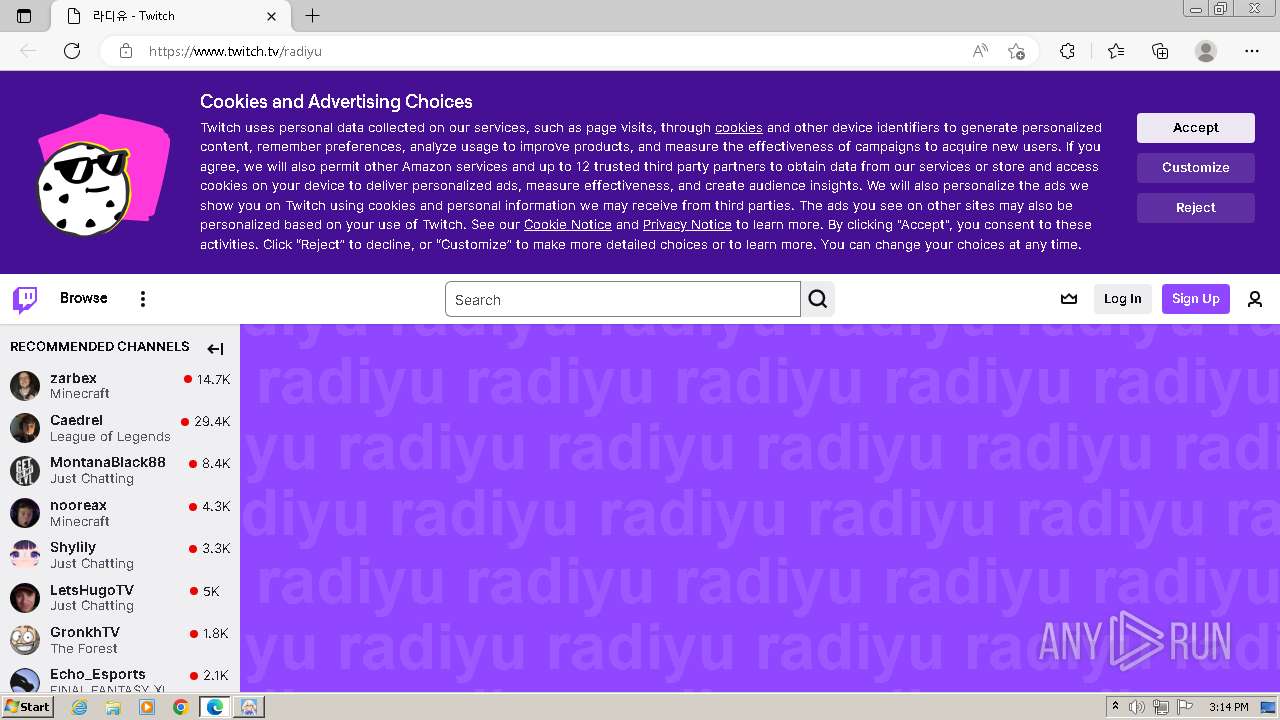Open MontanaBlack88 channel avatar

[x=25, y=470]
